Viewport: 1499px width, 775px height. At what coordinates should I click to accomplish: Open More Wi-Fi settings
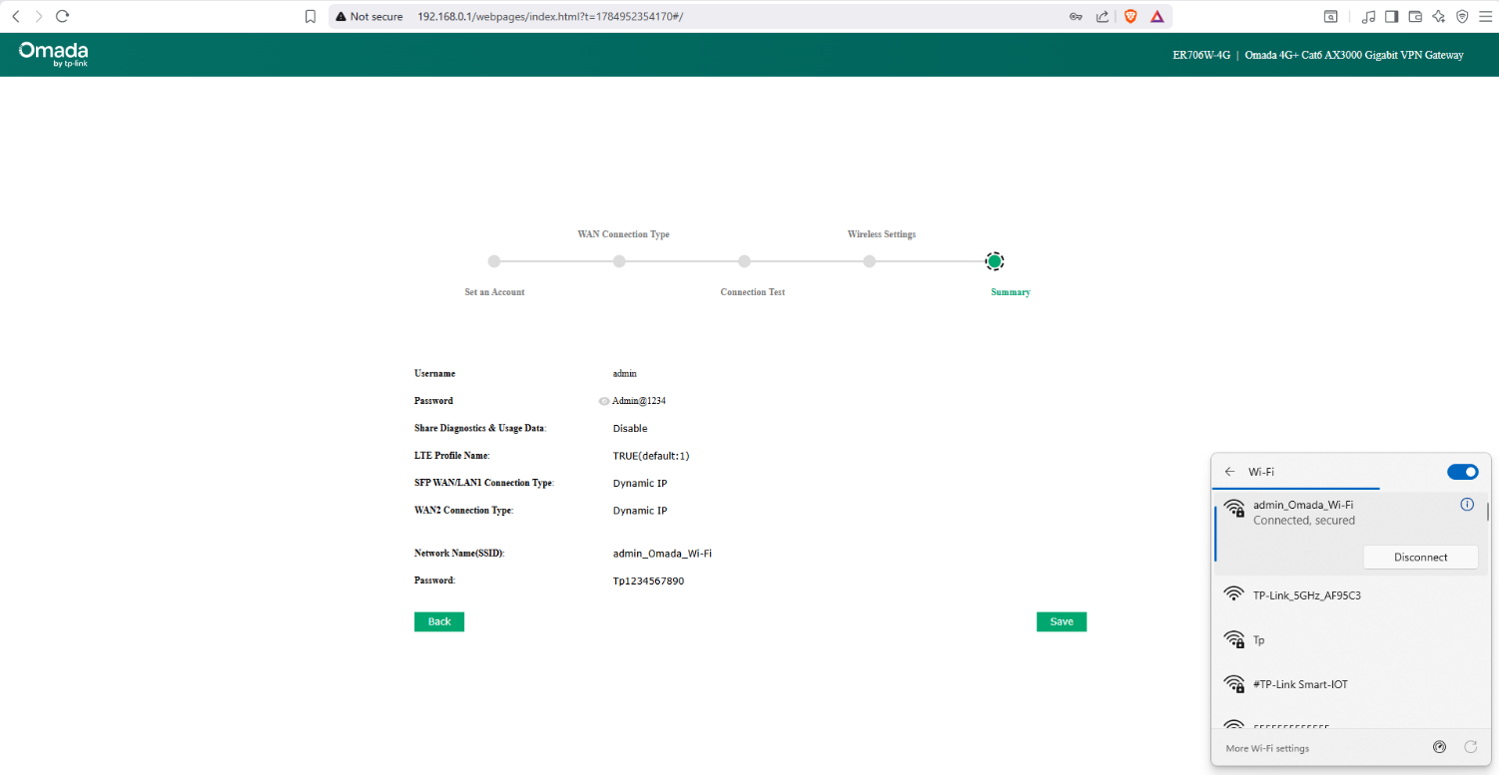coord(1266,748)
